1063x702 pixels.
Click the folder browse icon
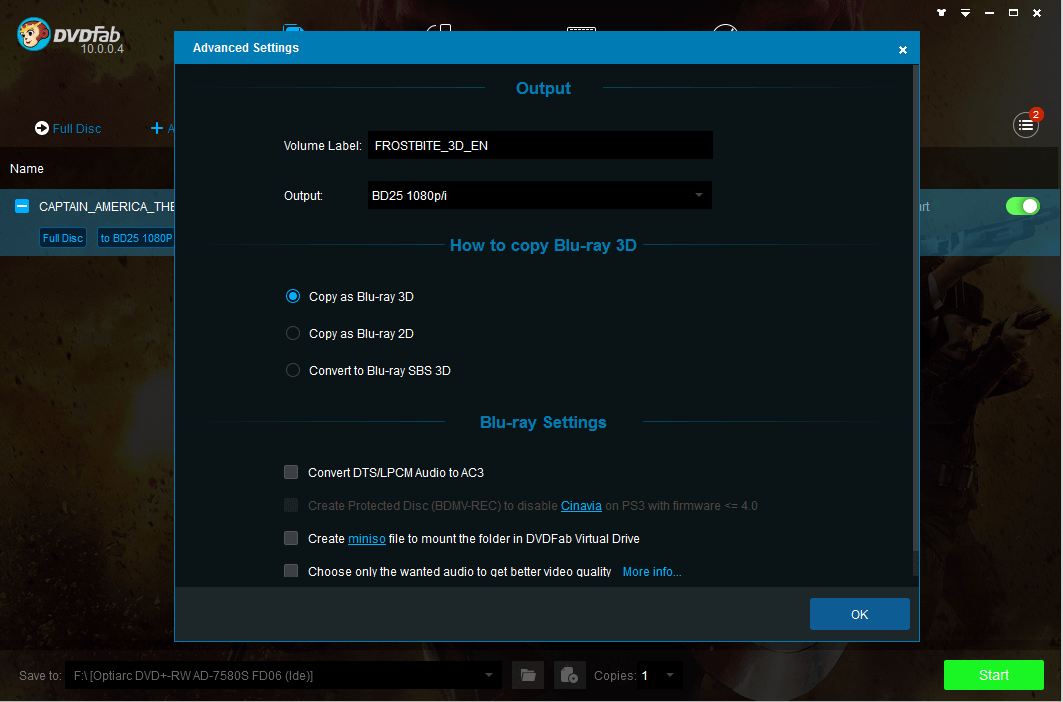pyautogui.click(x=528, y=676)
